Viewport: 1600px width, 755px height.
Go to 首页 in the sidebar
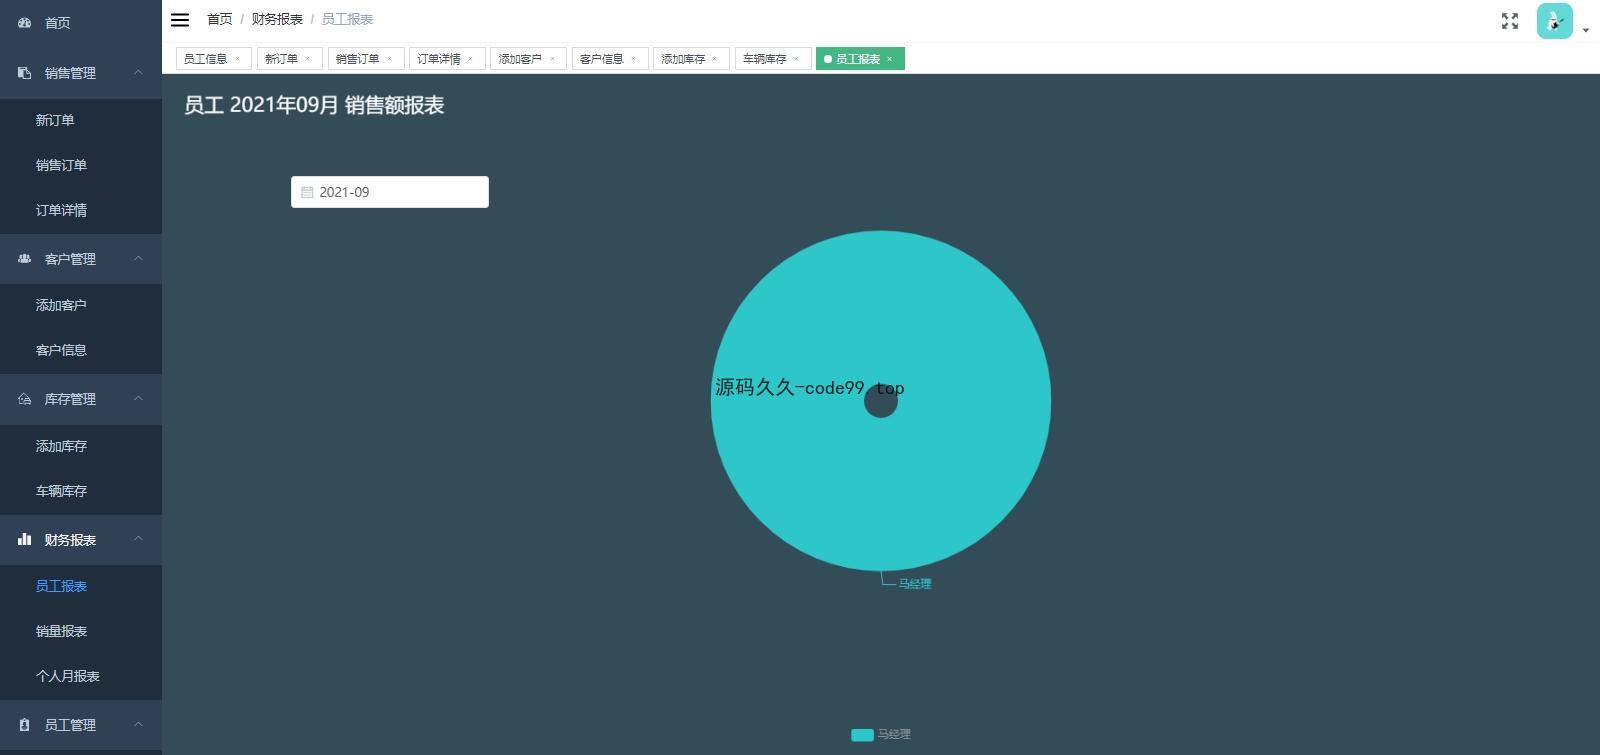coord(81,22)
